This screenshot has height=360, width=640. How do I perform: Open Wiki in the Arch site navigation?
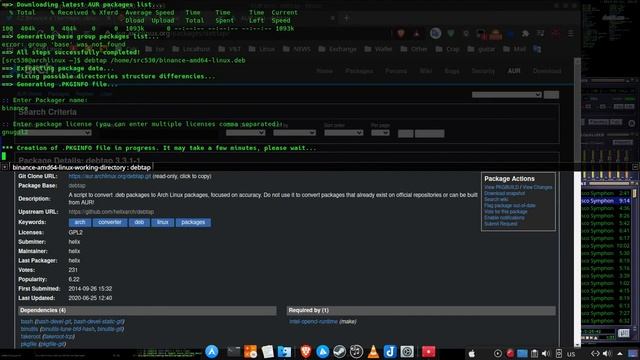426,71
